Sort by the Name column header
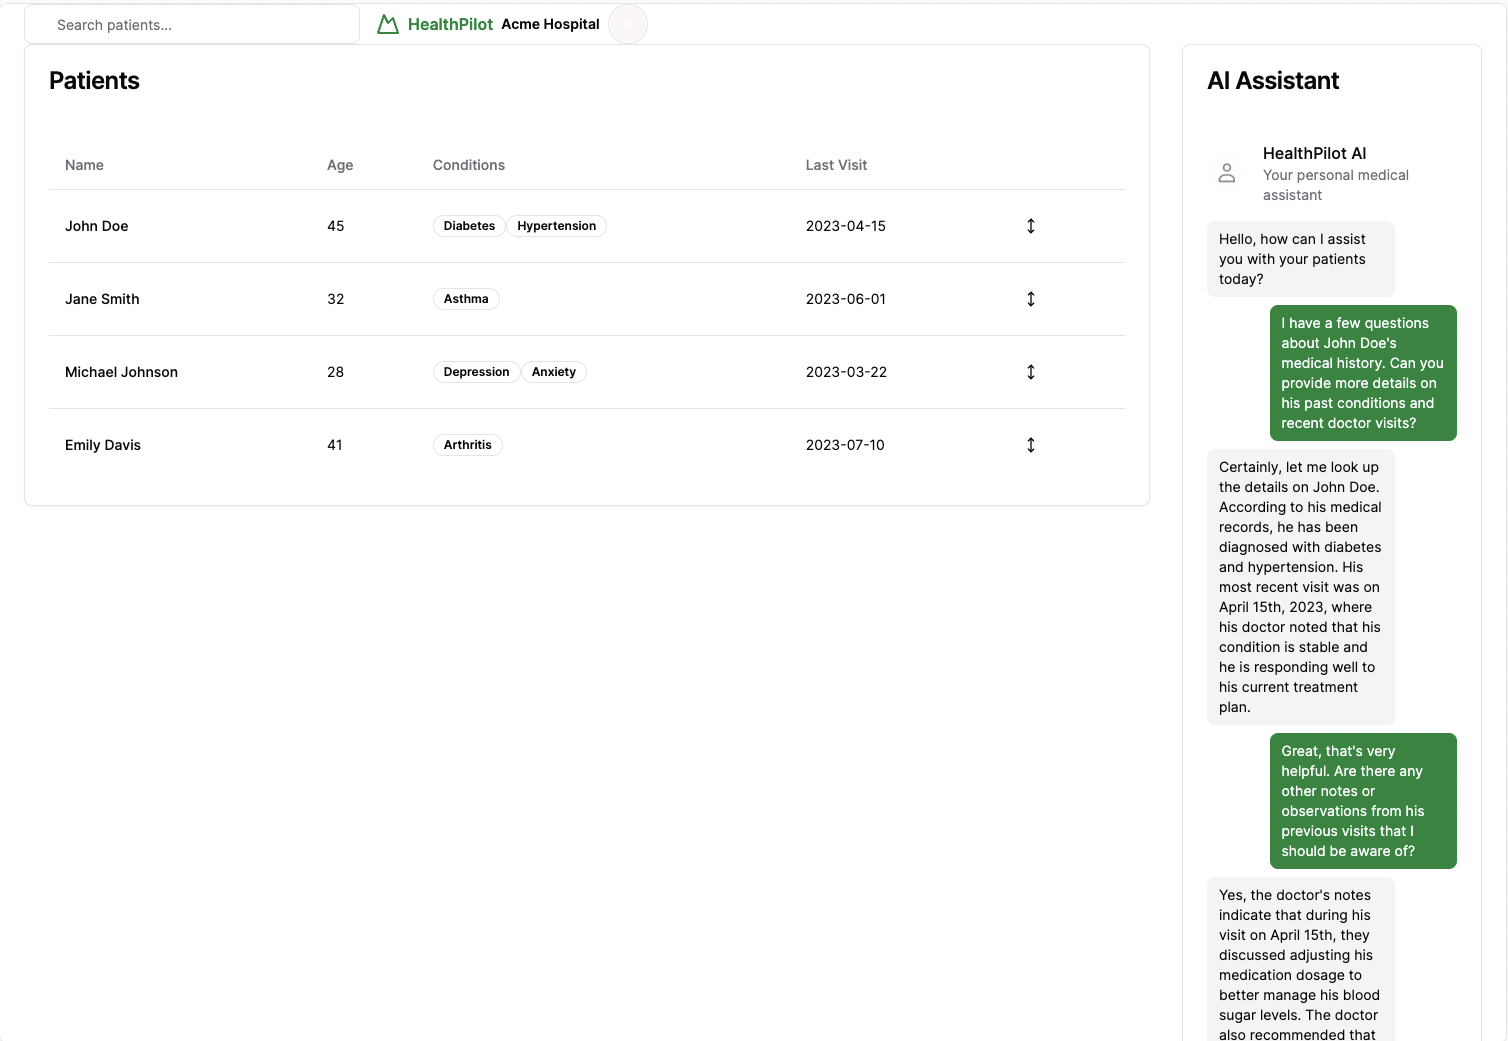1508x1041 pixels. point(84,165)
